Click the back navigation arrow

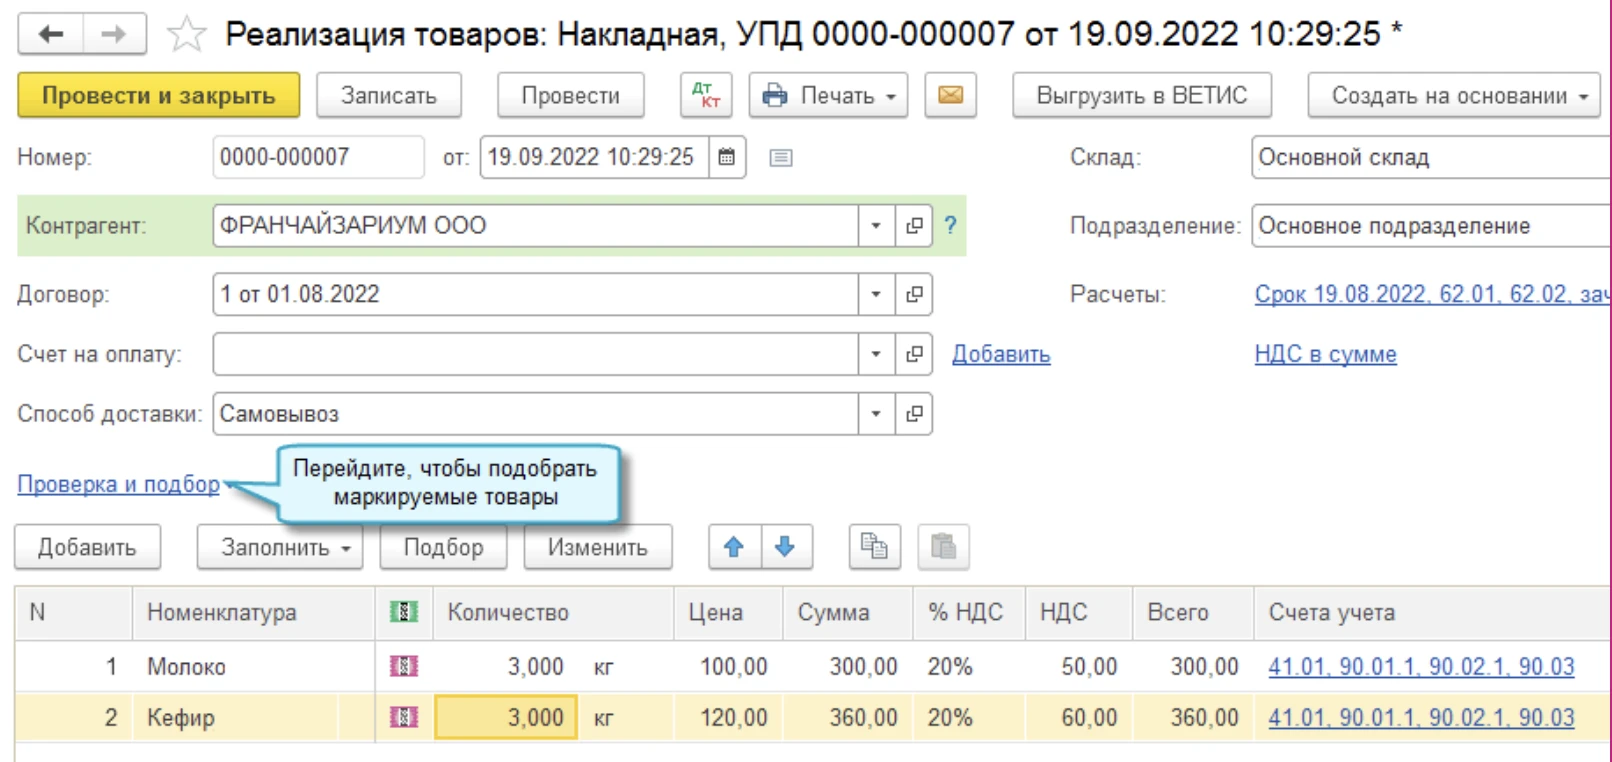[x=51, y=35]
